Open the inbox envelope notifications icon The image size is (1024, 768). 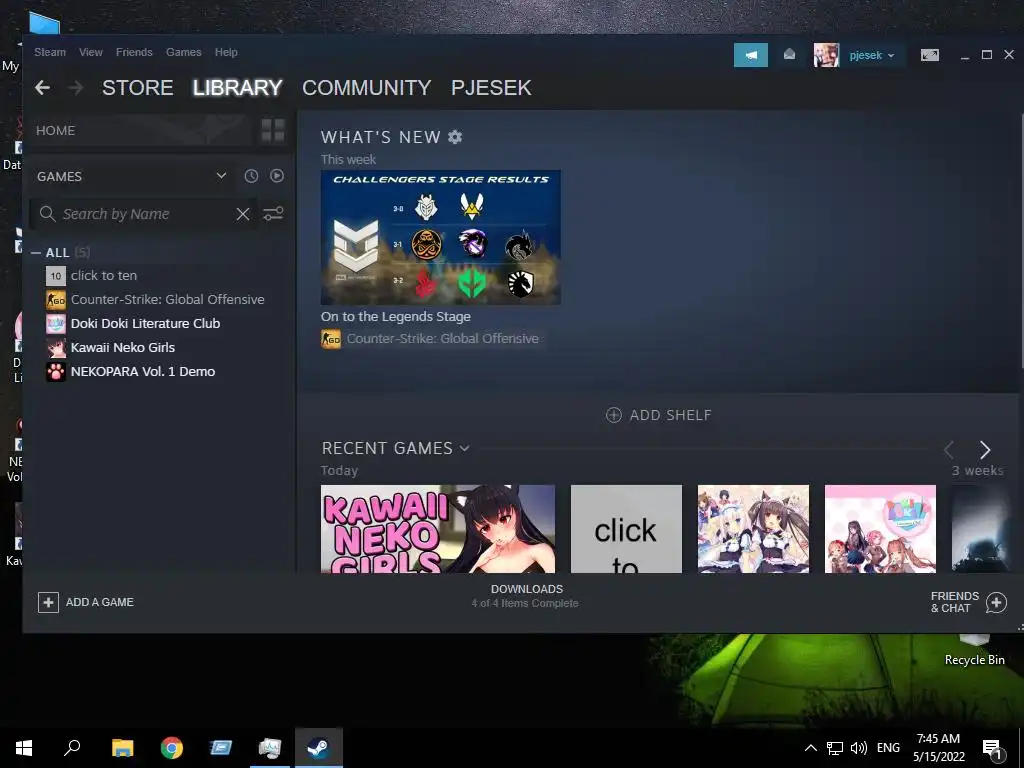click(790, 55)
